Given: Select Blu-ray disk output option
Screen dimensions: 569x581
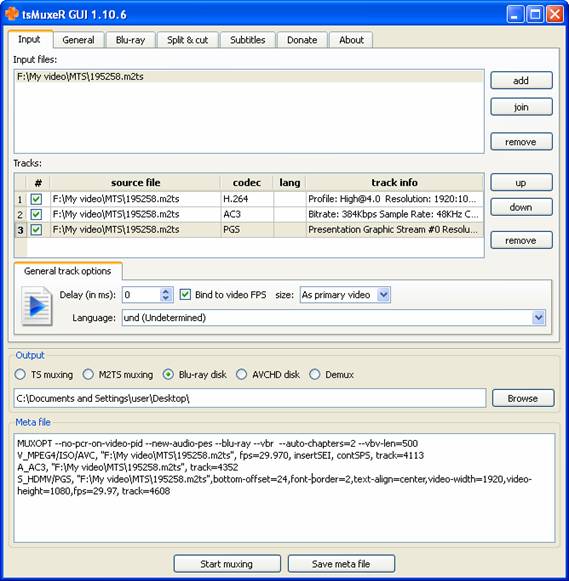Looking at the screenshot, I should [x=168, y=375].
